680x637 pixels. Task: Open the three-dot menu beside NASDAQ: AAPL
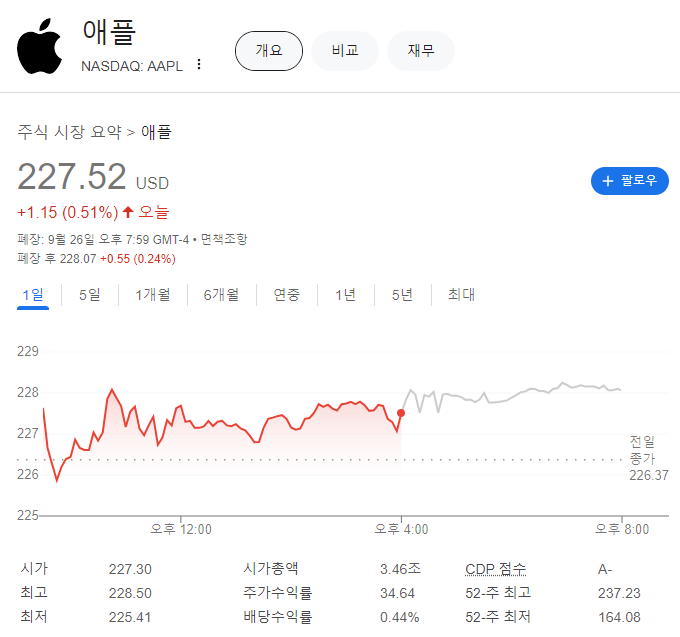tap(199, 64)
